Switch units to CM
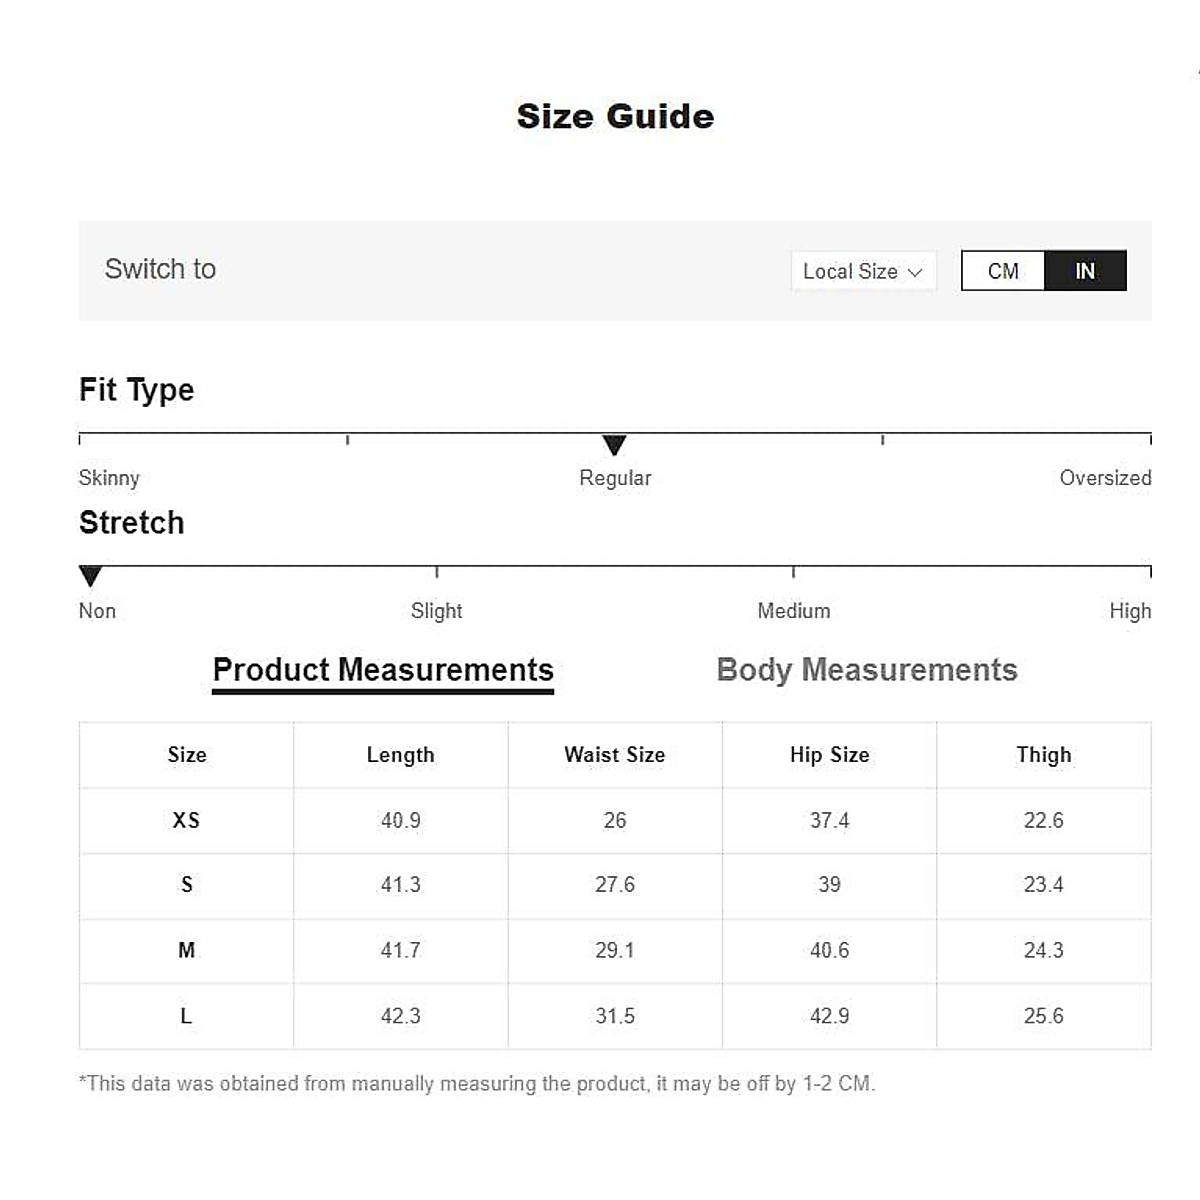The height and width of the screenshot is (1200, 1200). 1003,271
